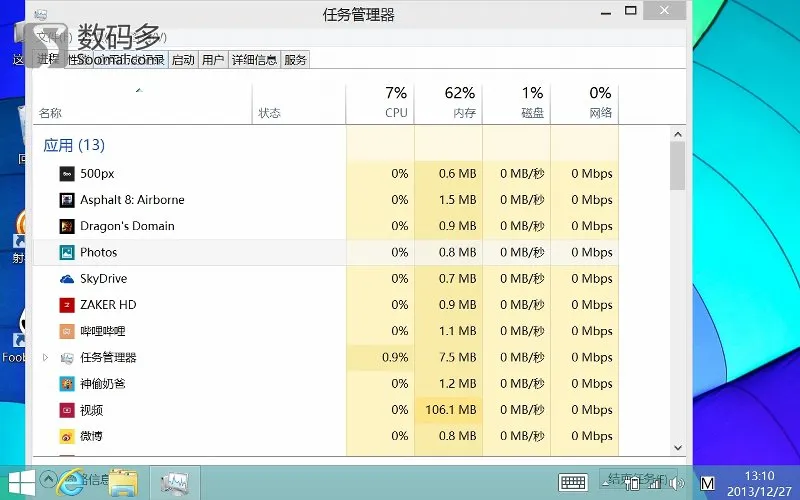
Task: Open File Explorer from the taskbar
Action: [123, 483]
